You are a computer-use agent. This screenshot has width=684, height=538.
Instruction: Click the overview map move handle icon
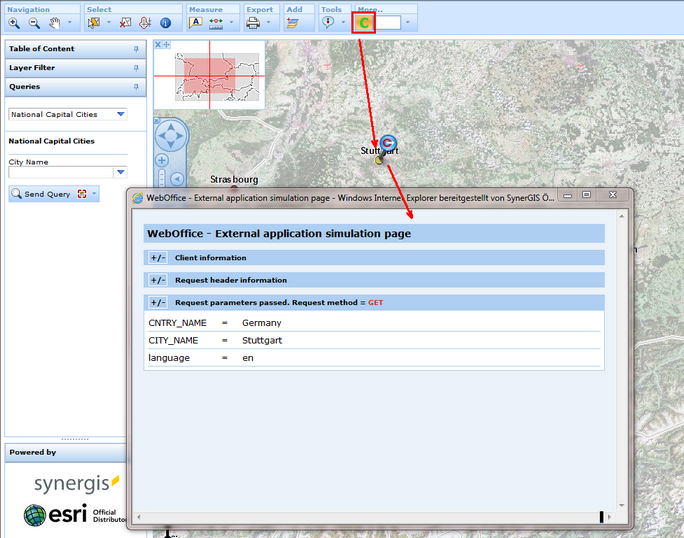coord(166,45)
